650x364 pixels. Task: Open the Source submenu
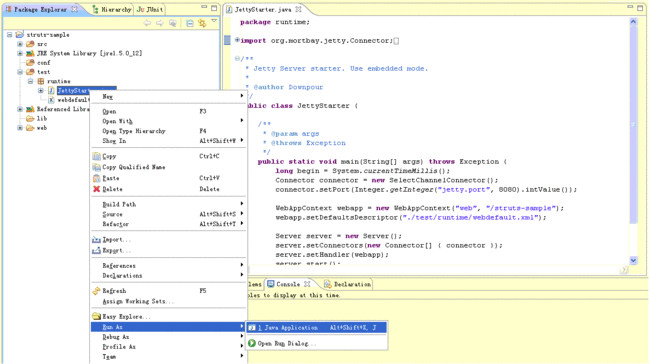(x=169, y=214)
